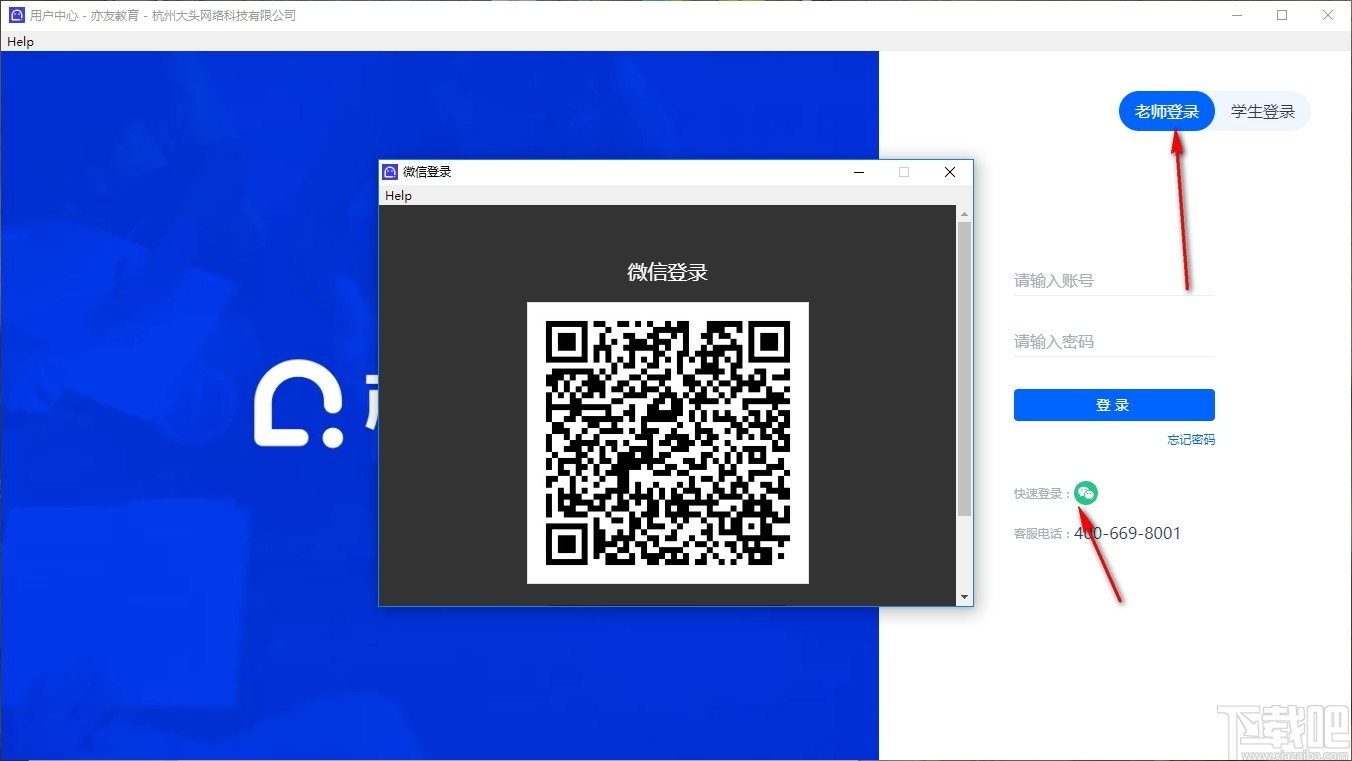Image resolution: width=1352 pixels, height=761 pixels.
Task: Open Help menu in main window
Action: point(20,41)
